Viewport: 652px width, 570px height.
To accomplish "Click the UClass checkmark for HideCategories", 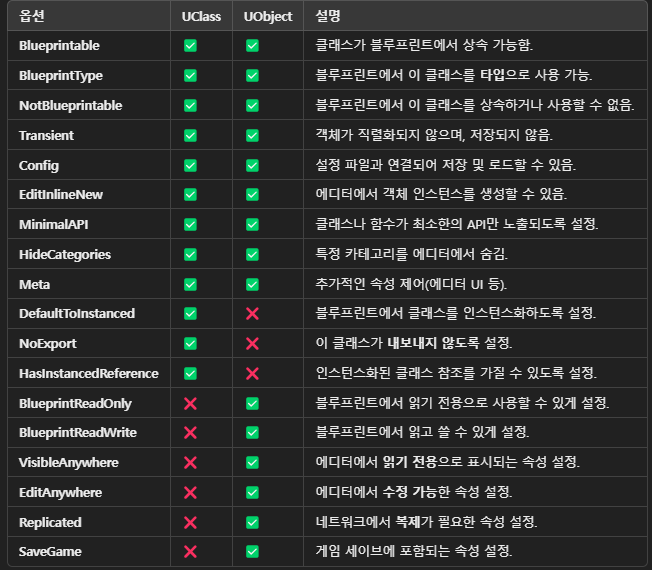I will point(190,254).
